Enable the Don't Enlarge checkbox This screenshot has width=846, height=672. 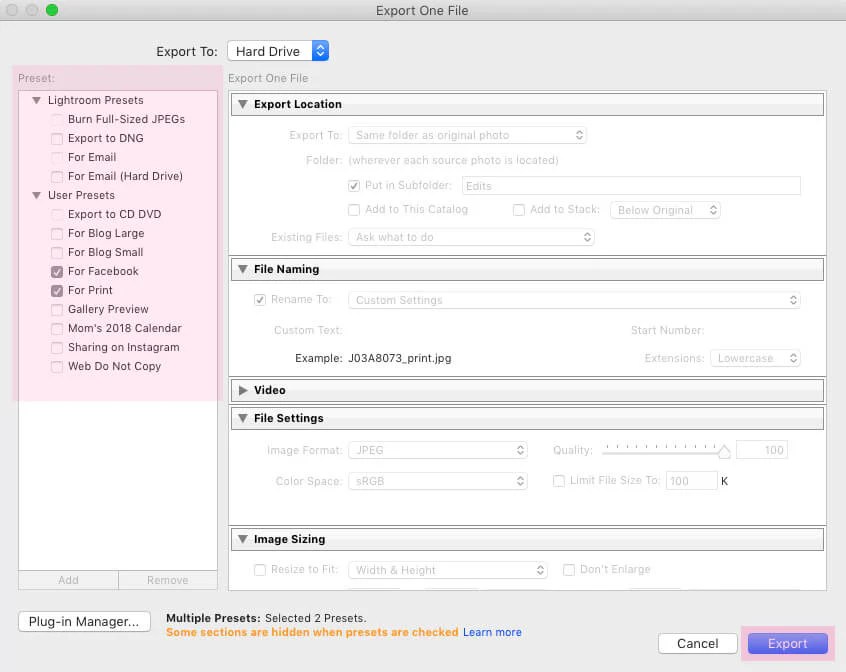click(569, 570)
